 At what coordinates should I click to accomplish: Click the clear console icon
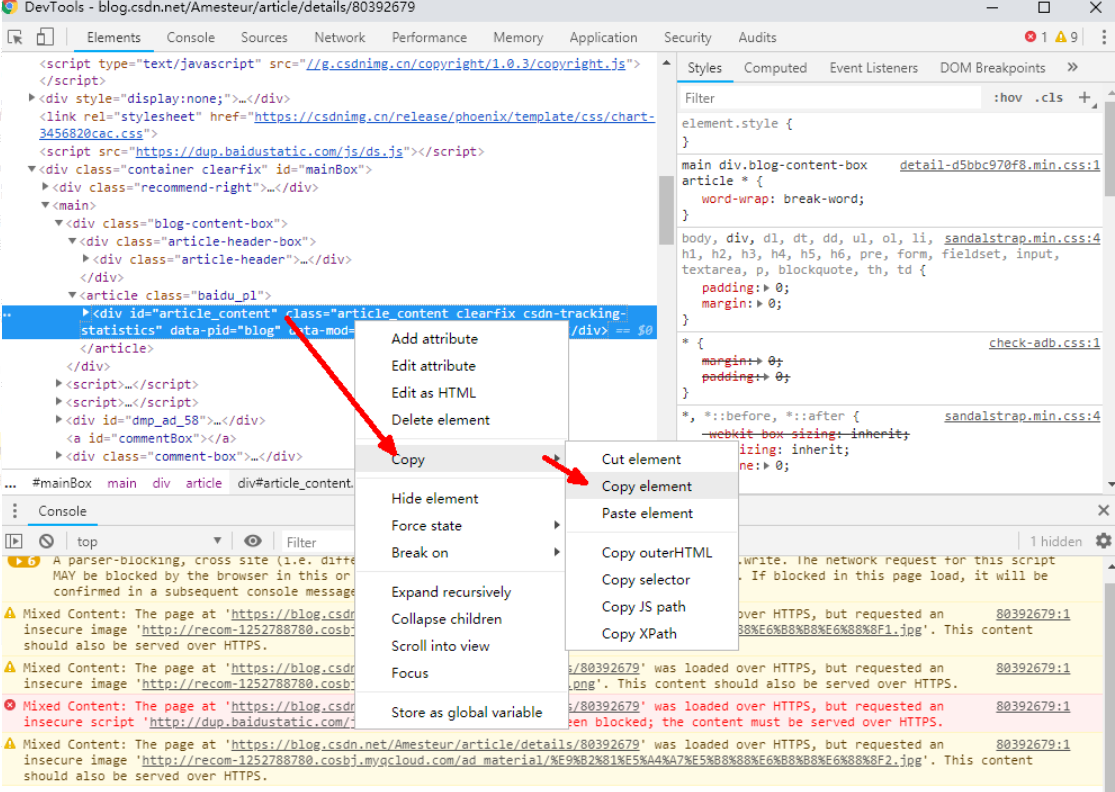(x=46, y=541)
